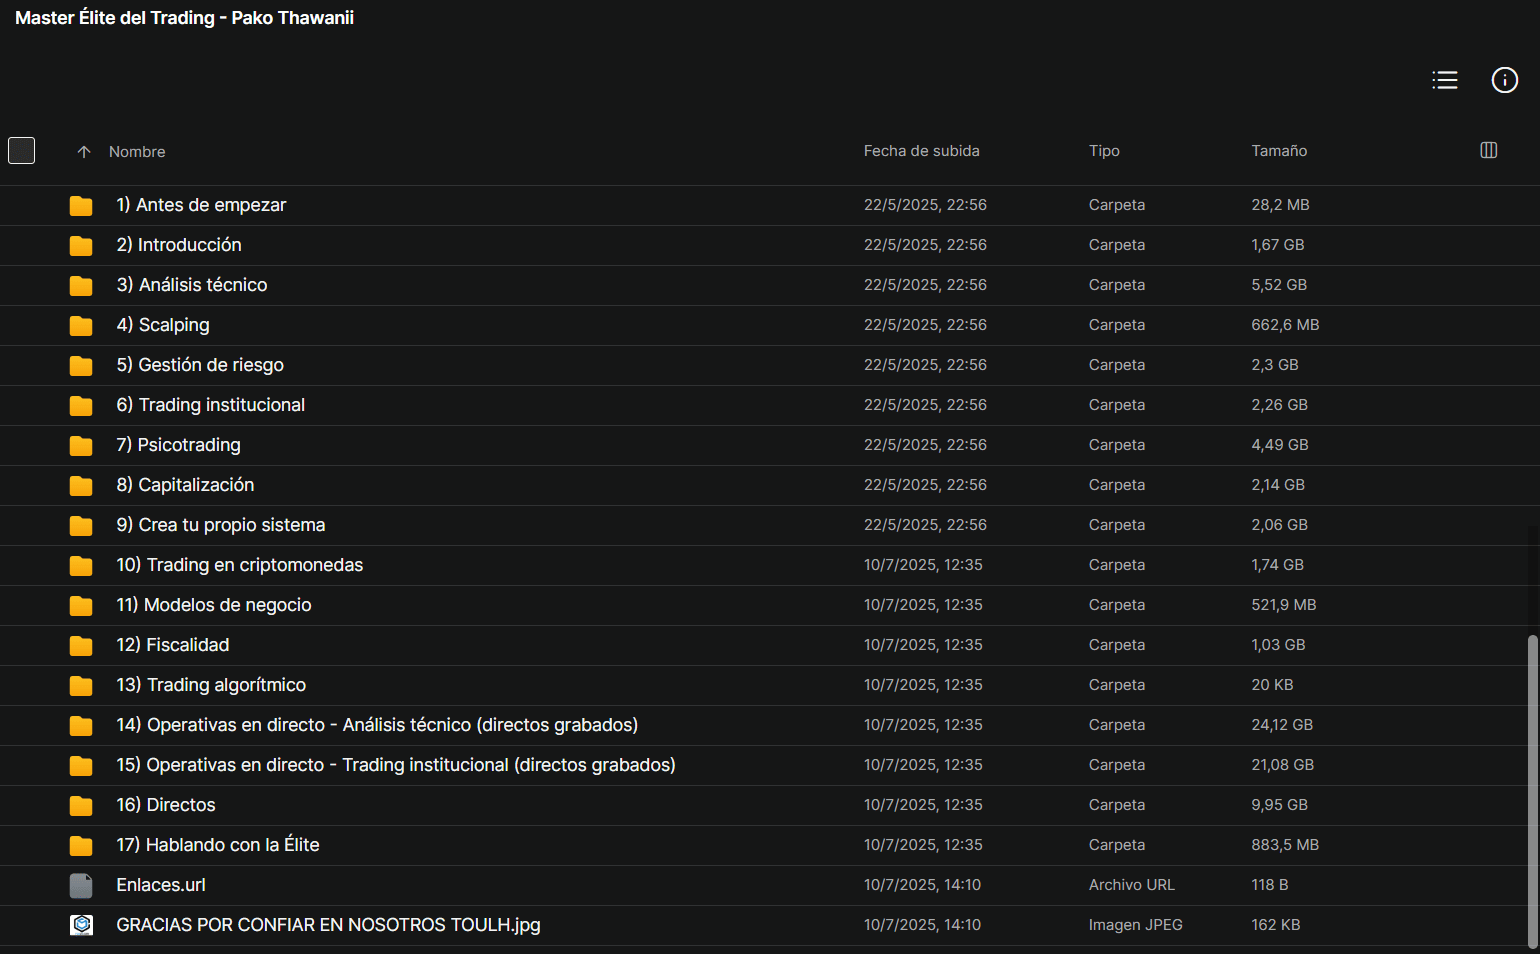Click folder icon of Capitalización

click(x=81, y=486)
